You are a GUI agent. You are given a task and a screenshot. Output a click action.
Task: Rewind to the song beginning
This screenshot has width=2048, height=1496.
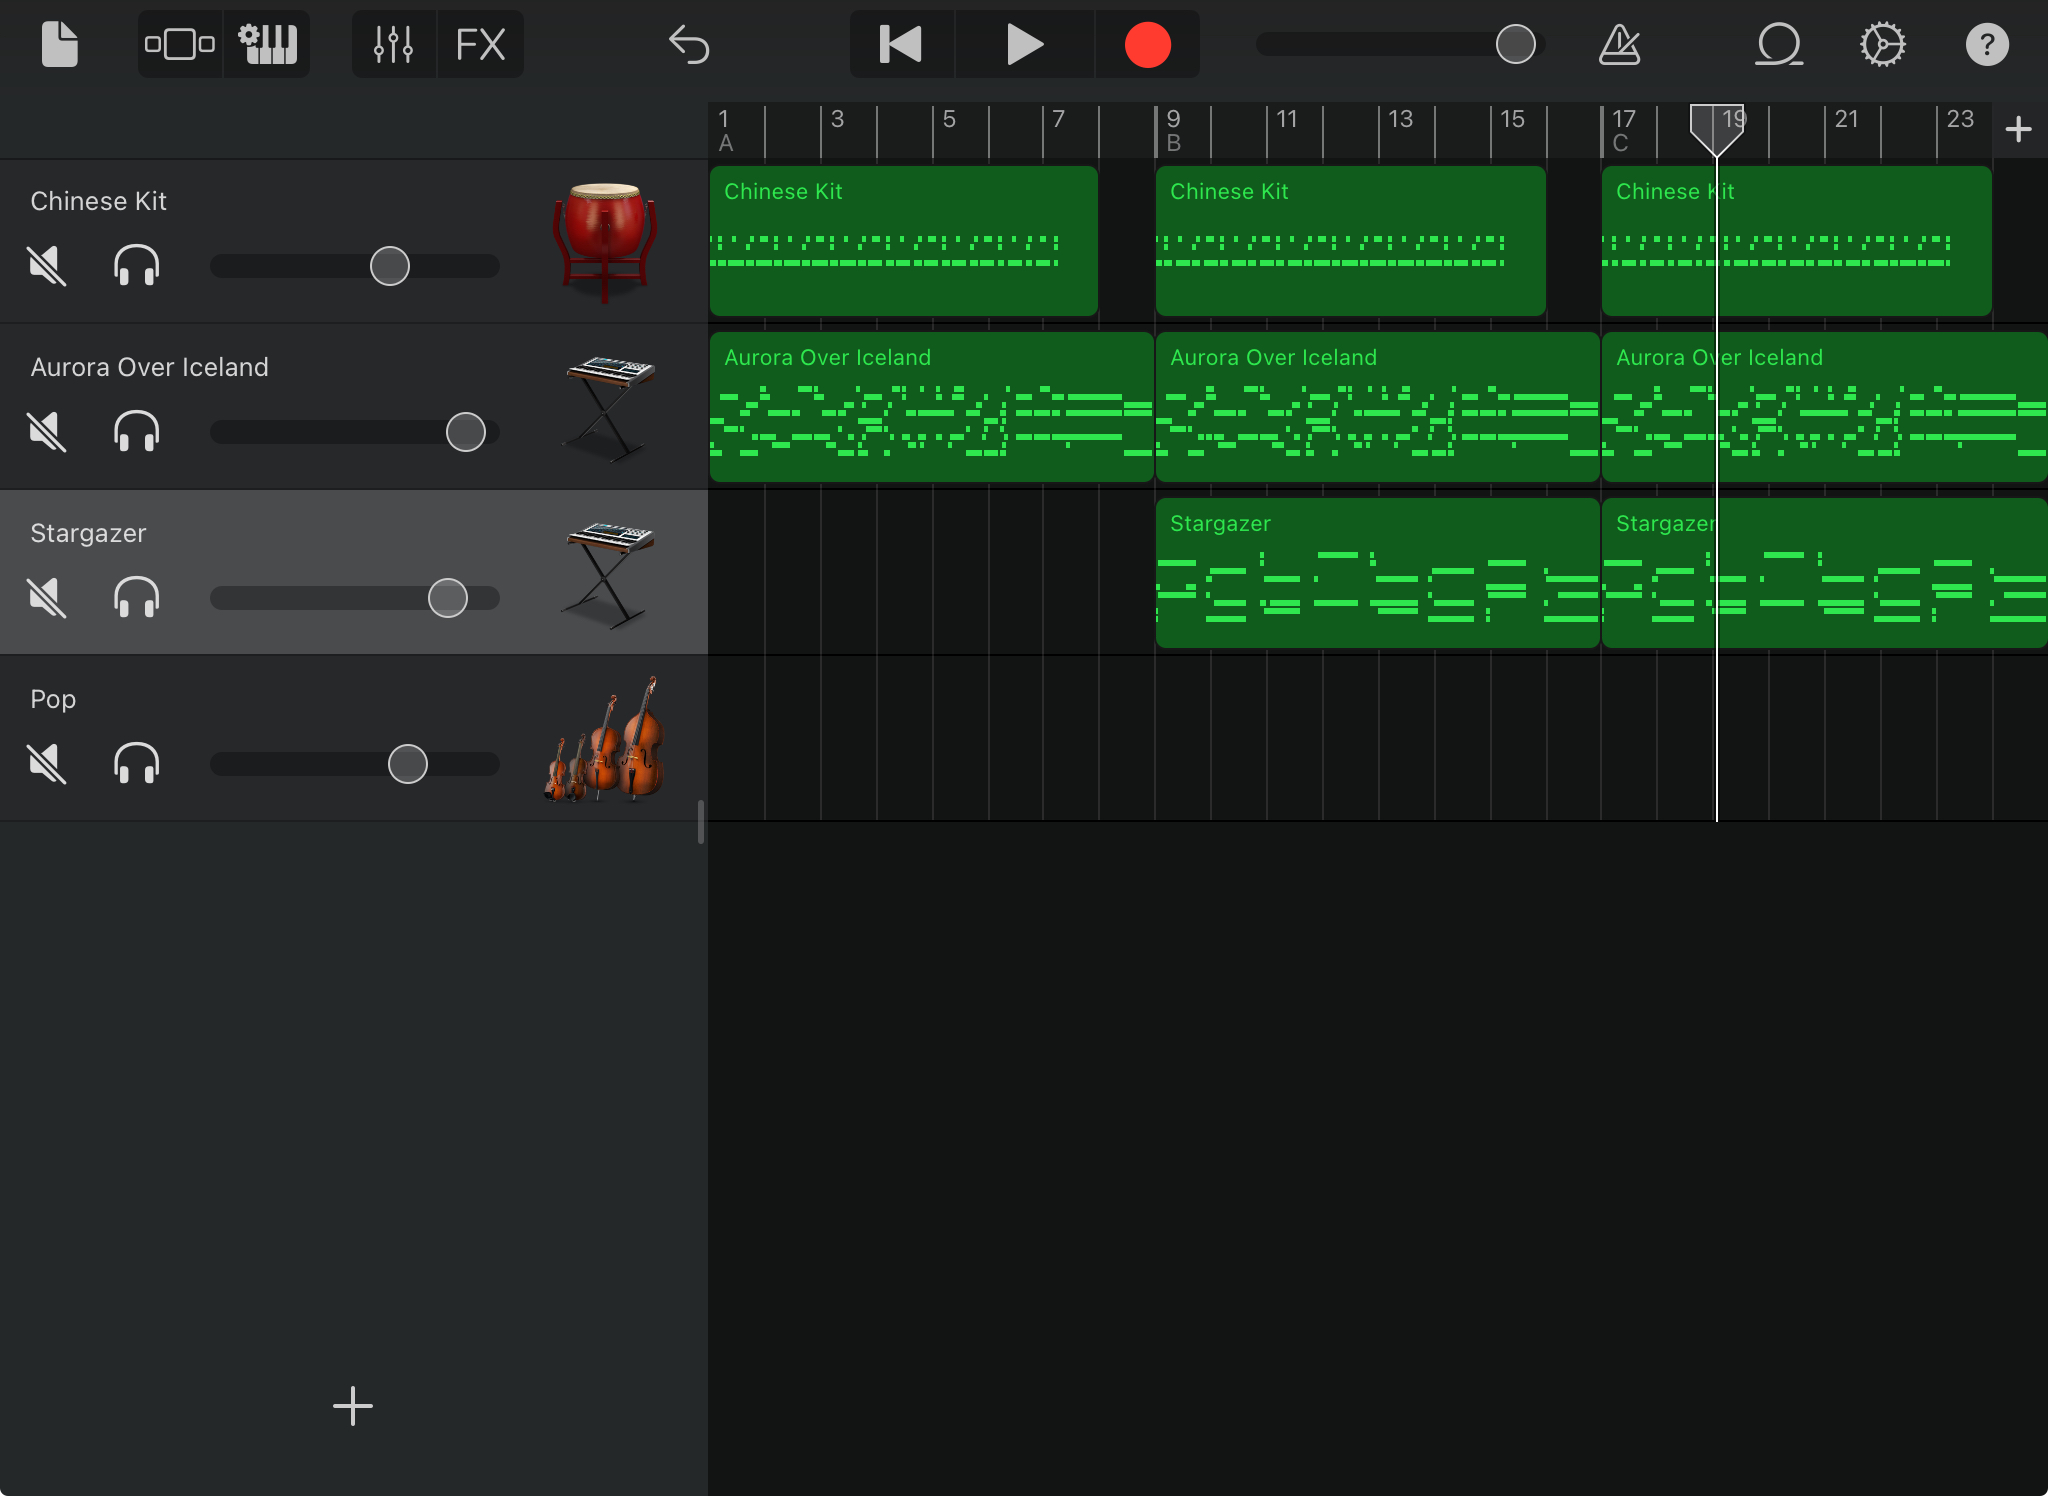coord(899,44)
